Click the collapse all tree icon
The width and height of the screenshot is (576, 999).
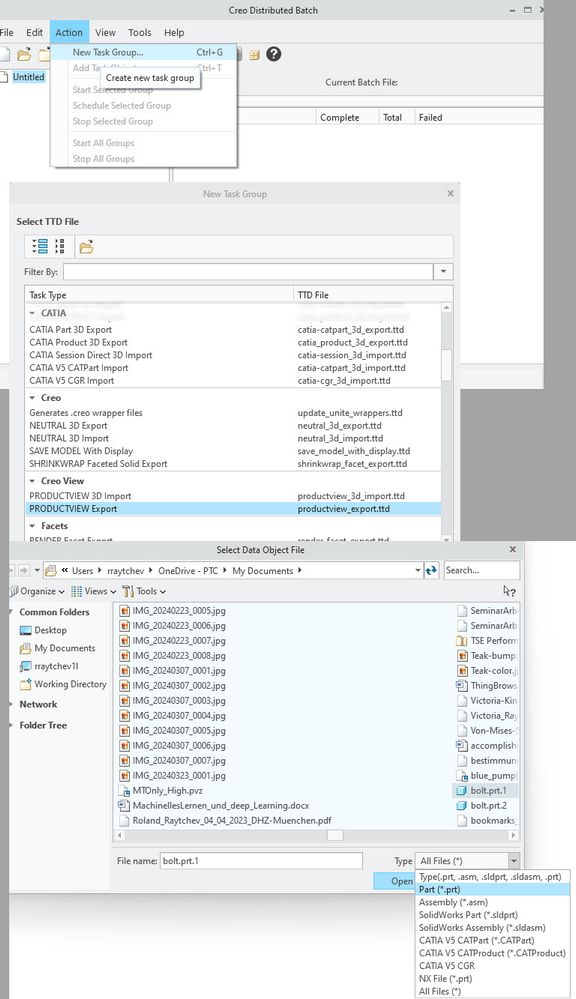[60, 246]
